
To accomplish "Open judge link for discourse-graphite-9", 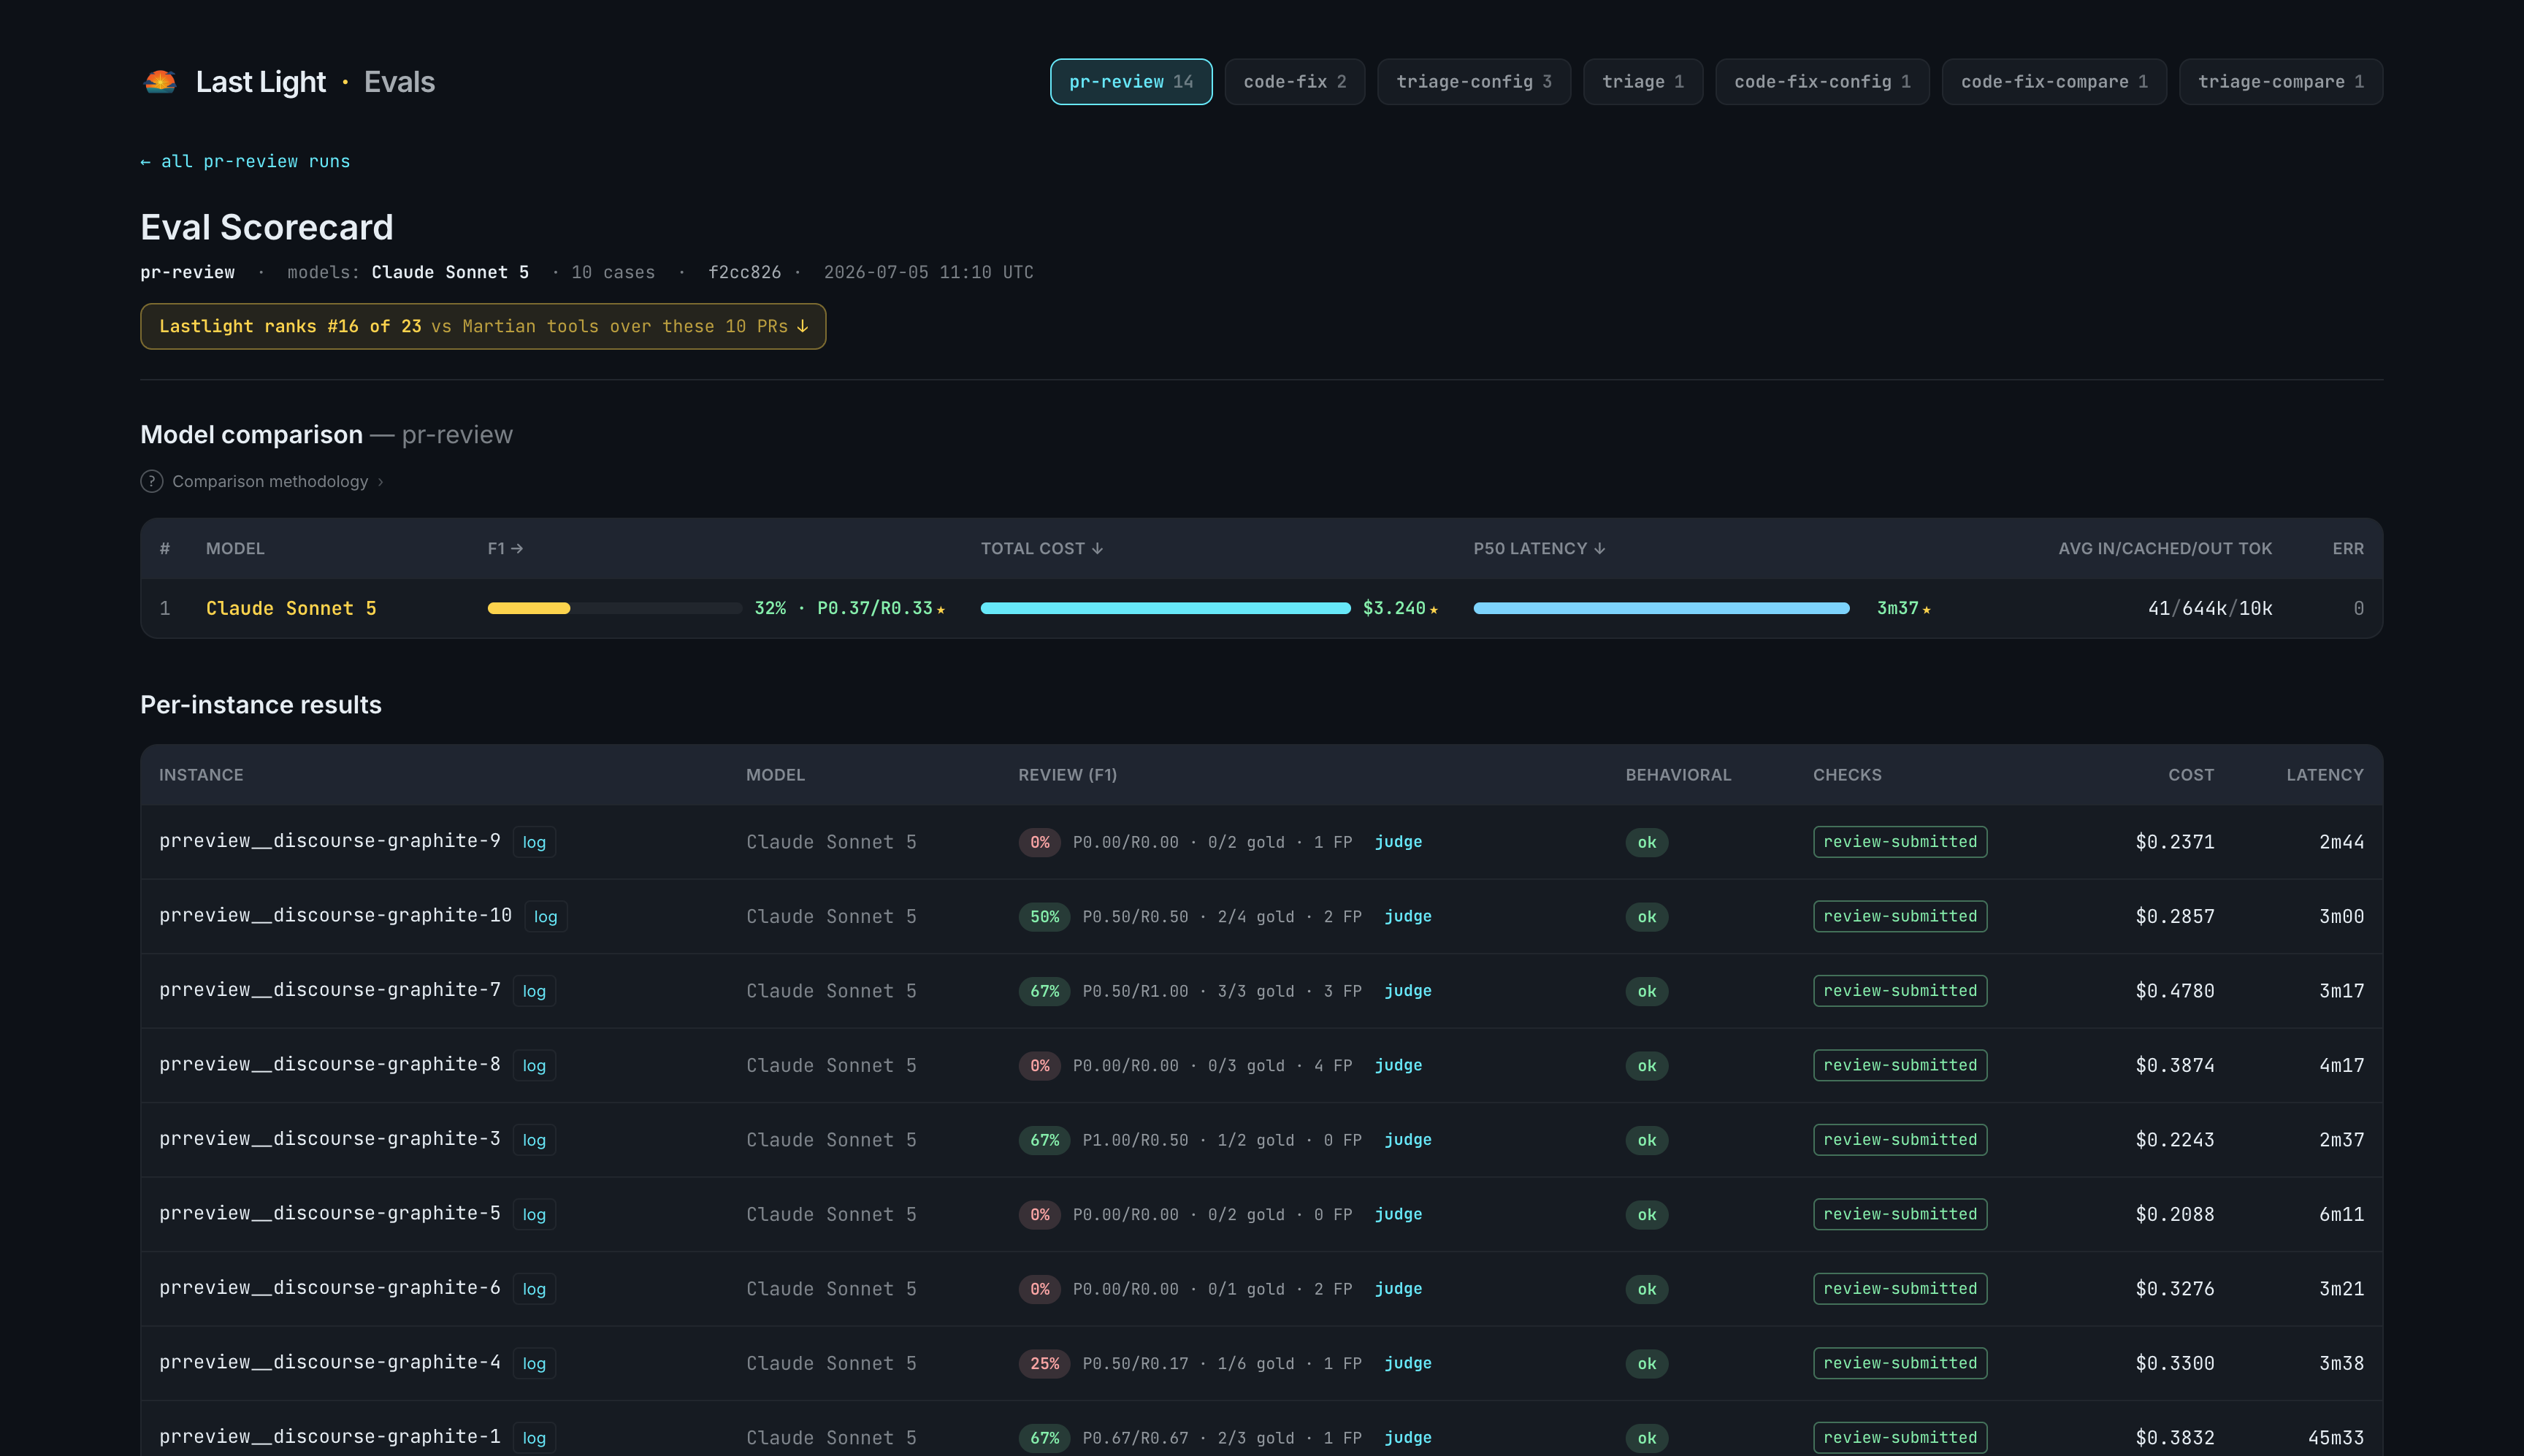I will [1398, 842].
